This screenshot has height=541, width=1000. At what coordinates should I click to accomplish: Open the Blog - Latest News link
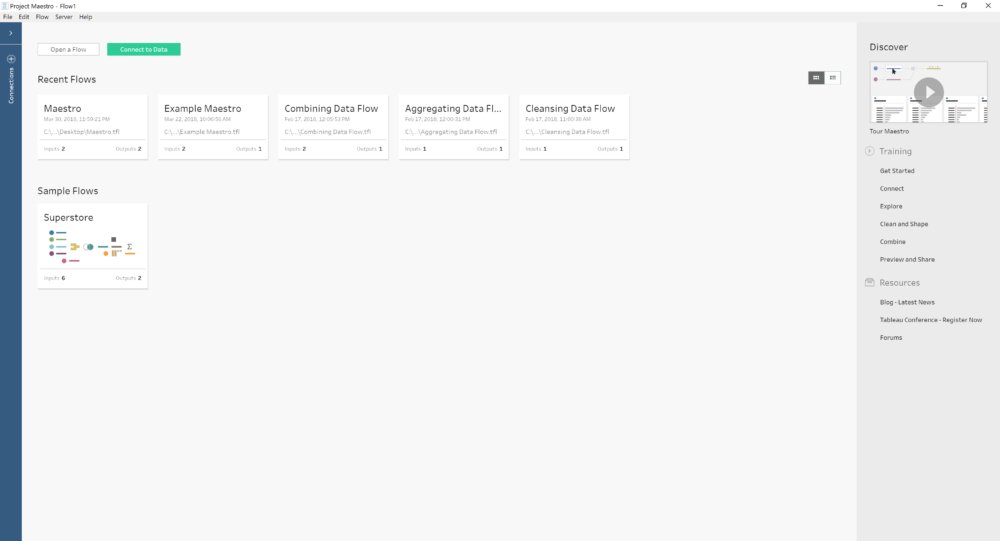tap(907, 302)
